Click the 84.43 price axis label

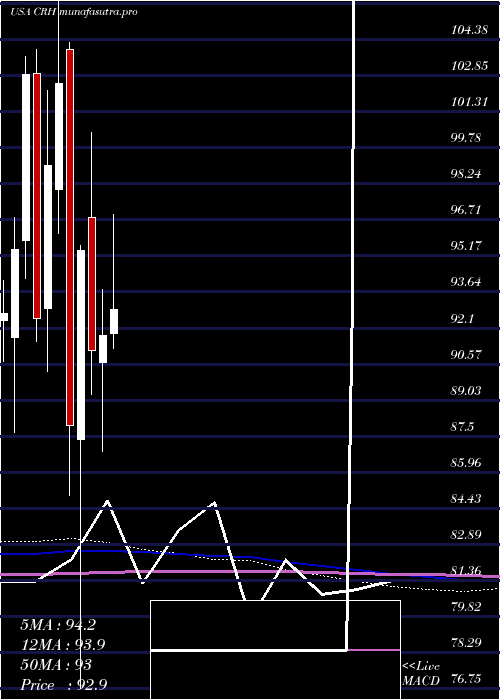coord(468,498)
